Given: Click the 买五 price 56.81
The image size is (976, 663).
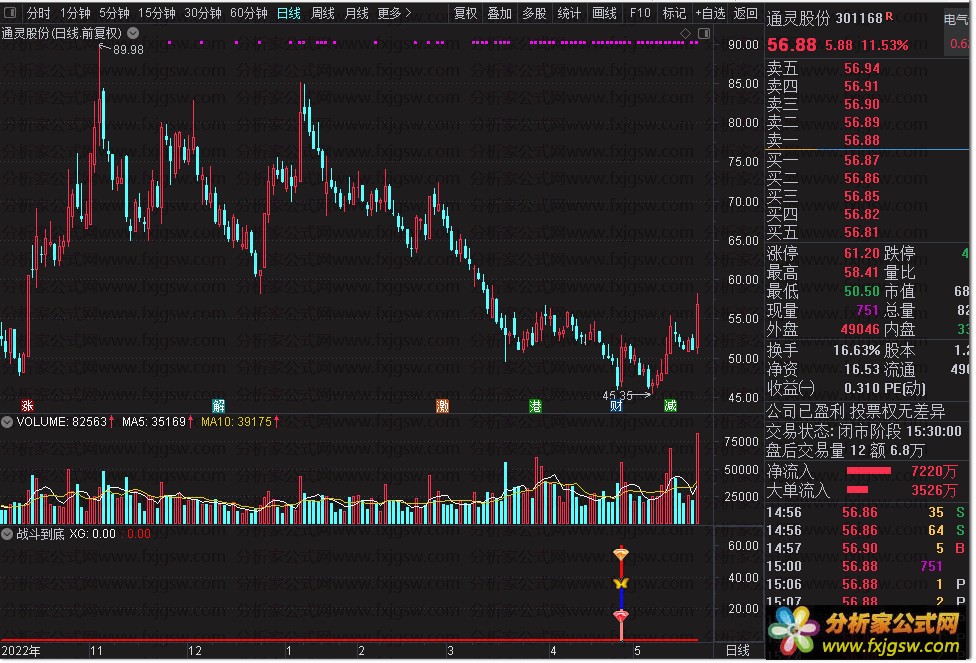Looking at the screenshot, I should click(862, 233).
